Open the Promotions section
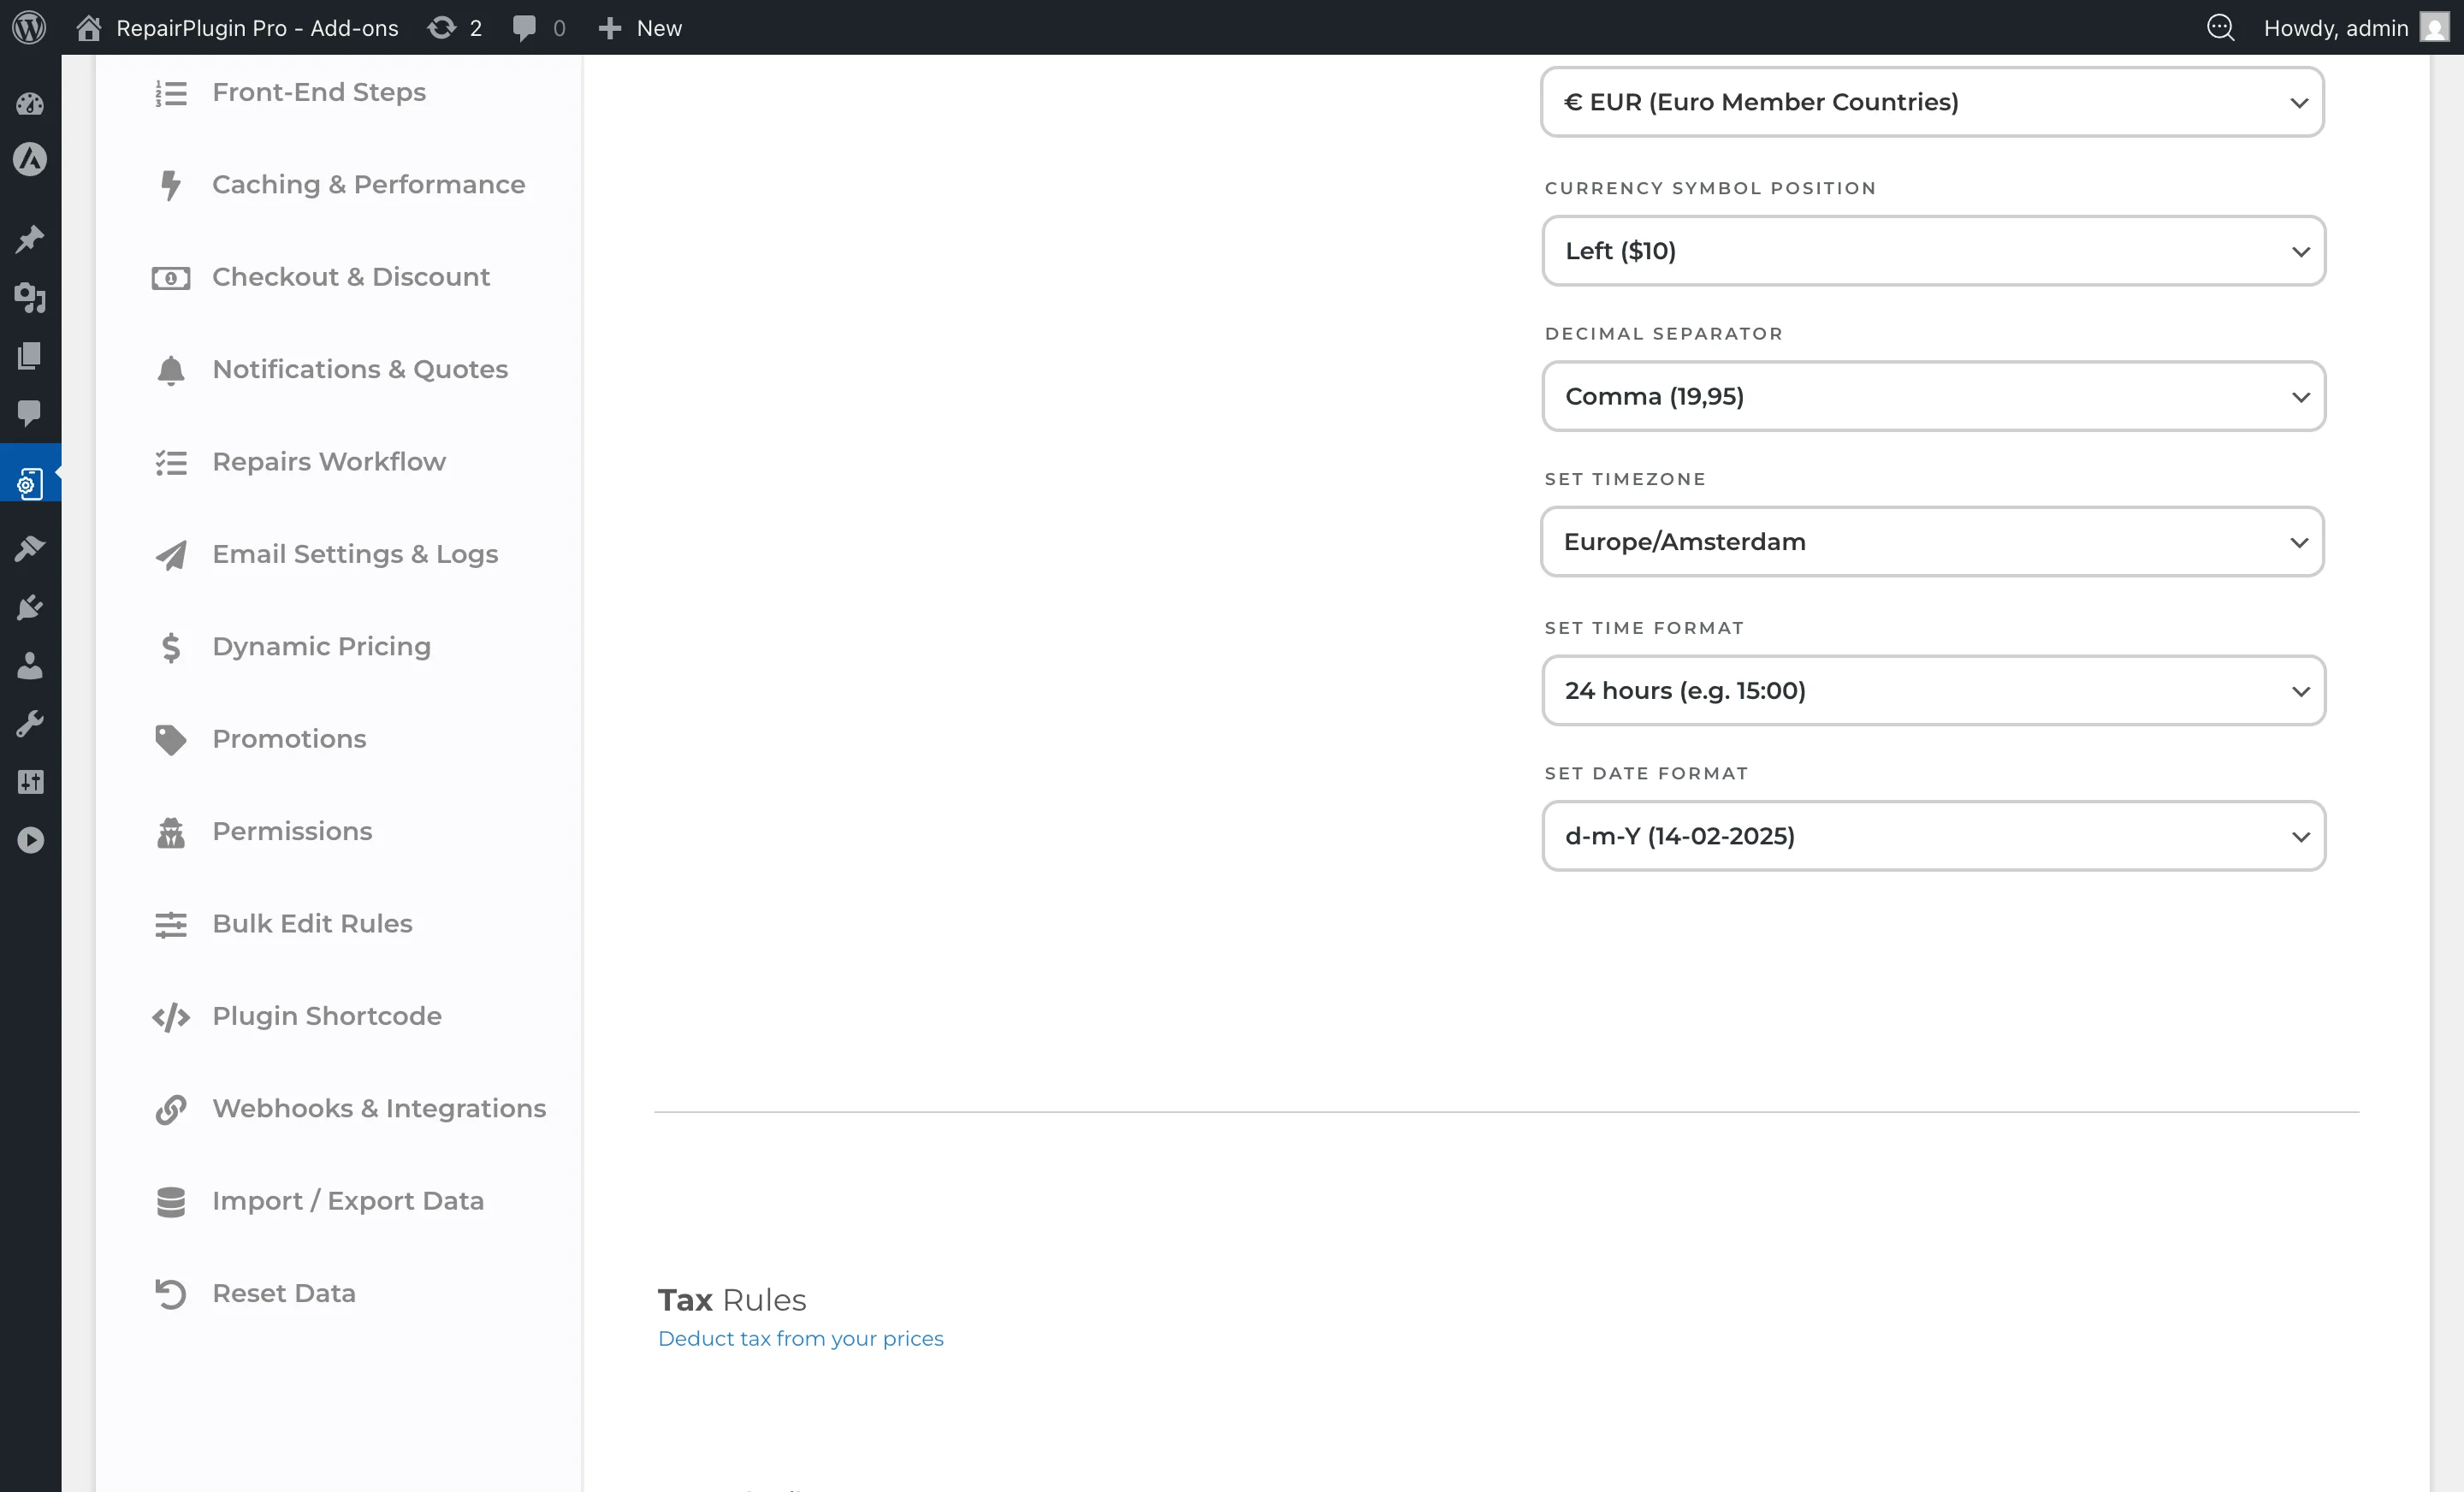The width and height of the screenshot is (2464, 1492). [289, 739]
